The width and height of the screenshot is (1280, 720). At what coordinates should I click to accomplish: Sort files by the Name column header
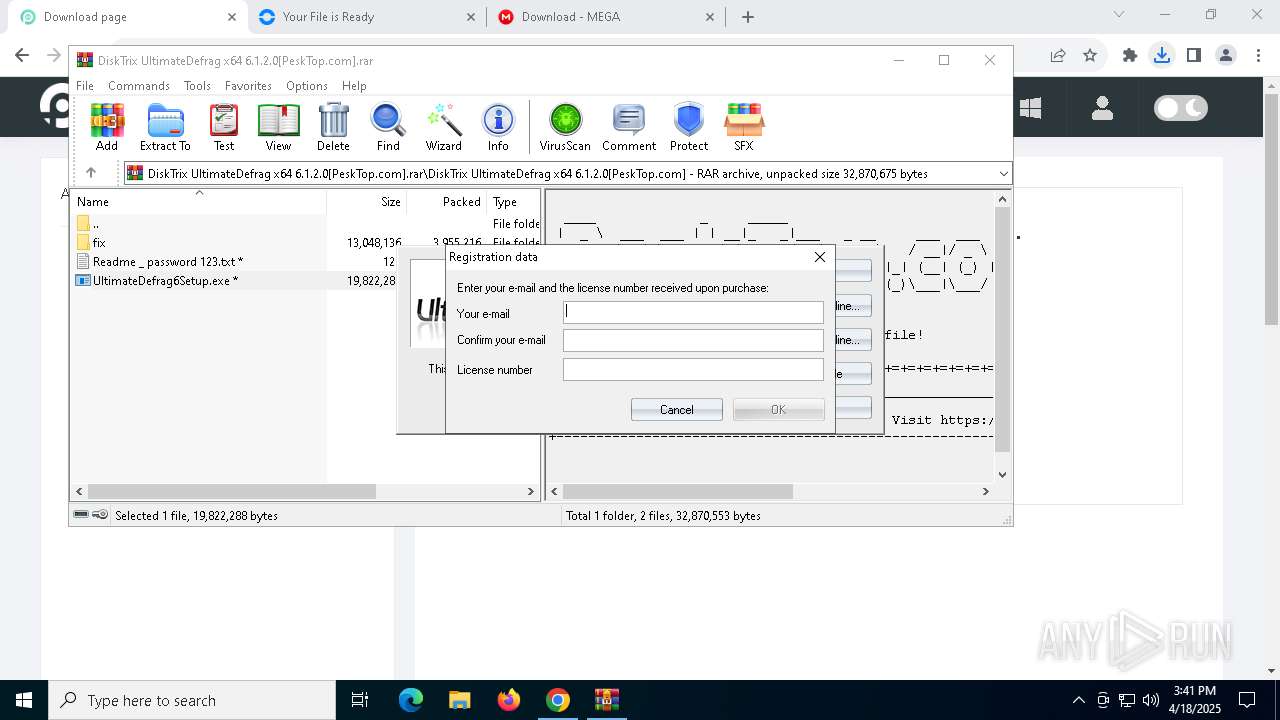(x=199, y=201)
